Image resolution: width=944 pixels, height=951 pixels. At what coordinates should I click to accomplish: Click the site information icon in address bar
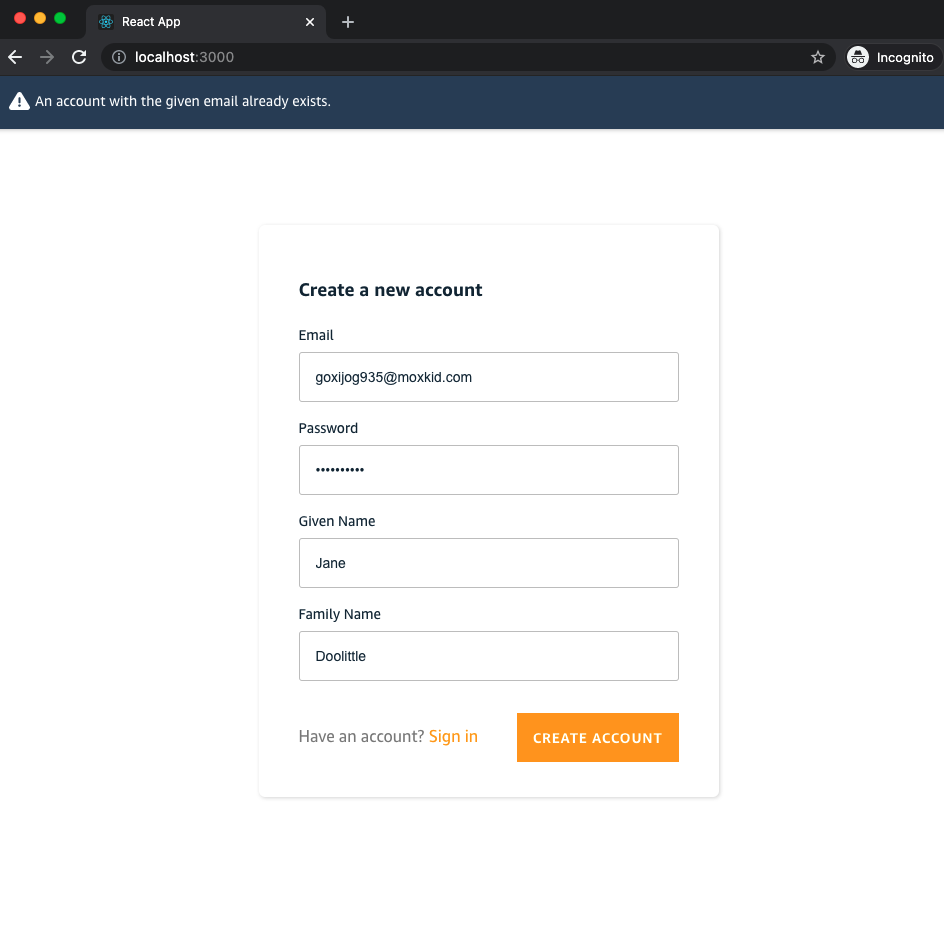120,57
